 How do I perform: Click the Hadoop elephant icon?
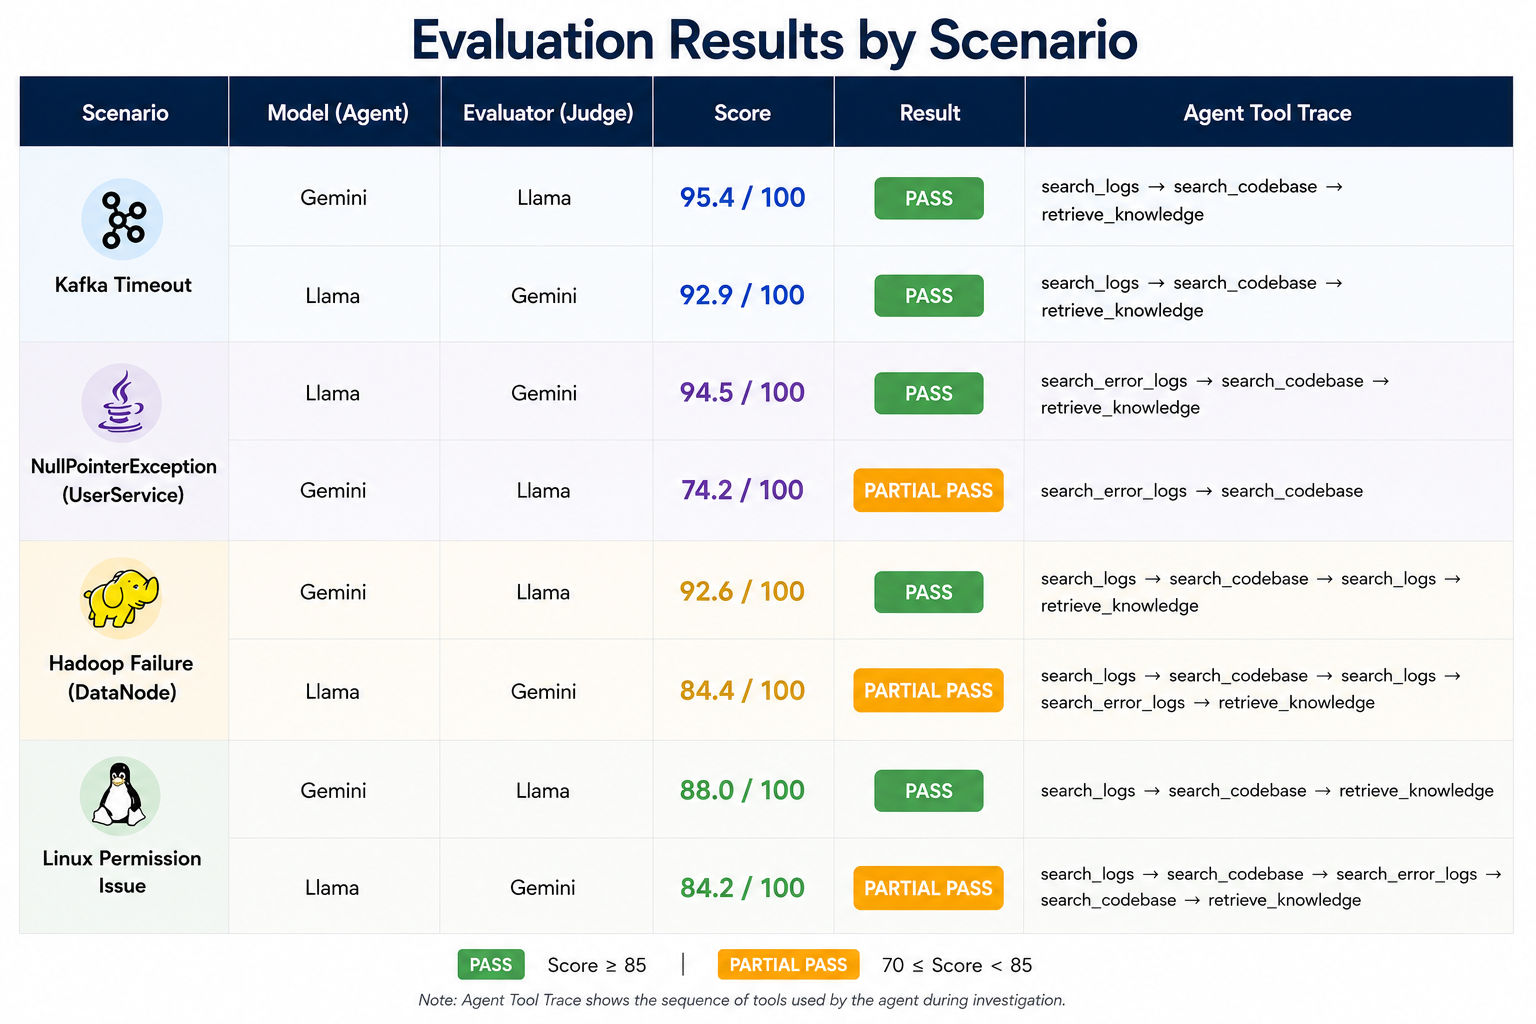click(121, 598)
